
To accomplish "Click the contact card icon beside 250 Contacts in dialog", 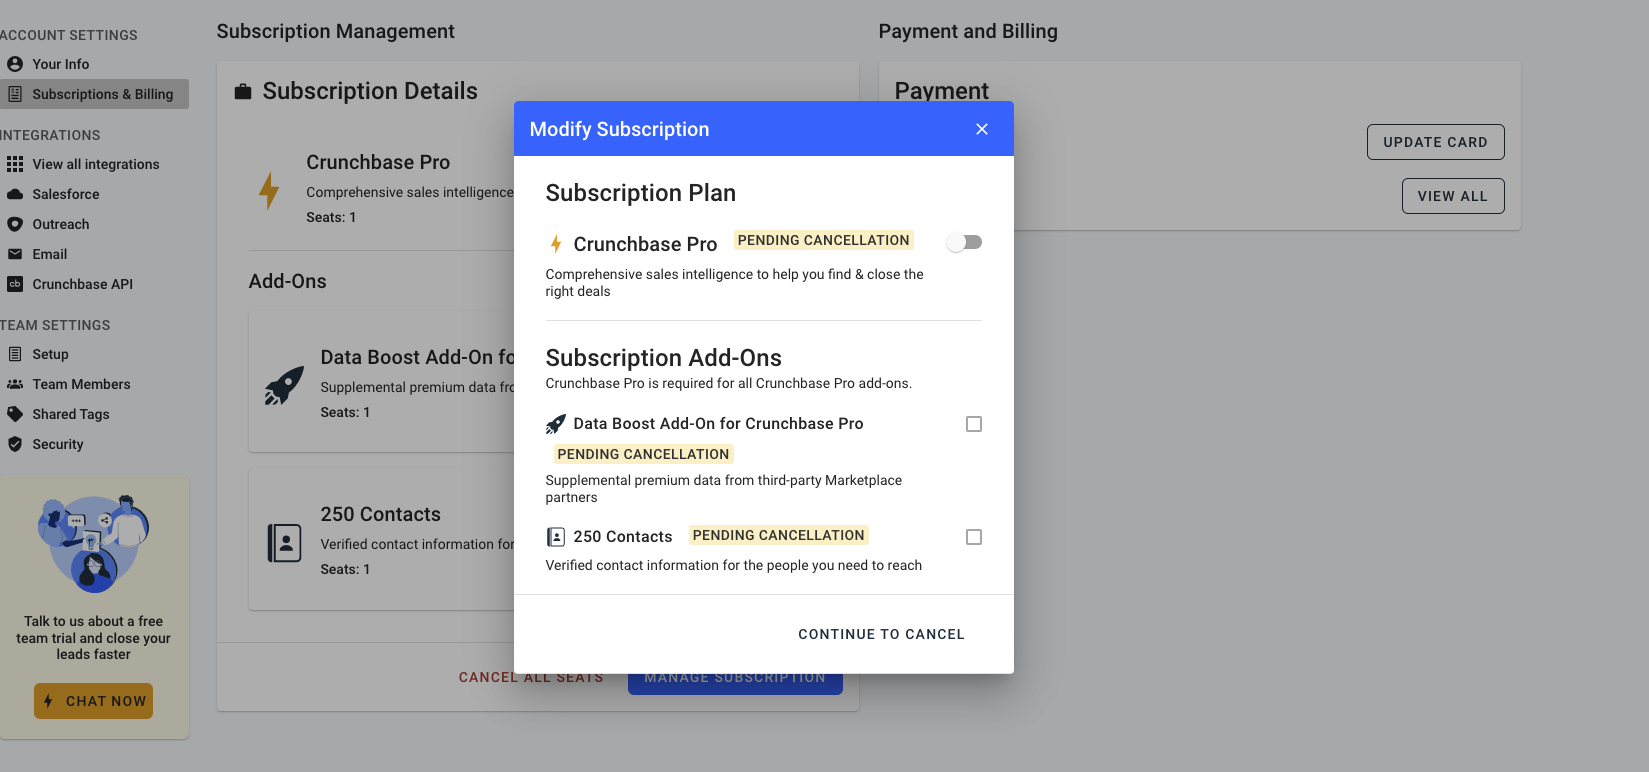I will 556,537.
